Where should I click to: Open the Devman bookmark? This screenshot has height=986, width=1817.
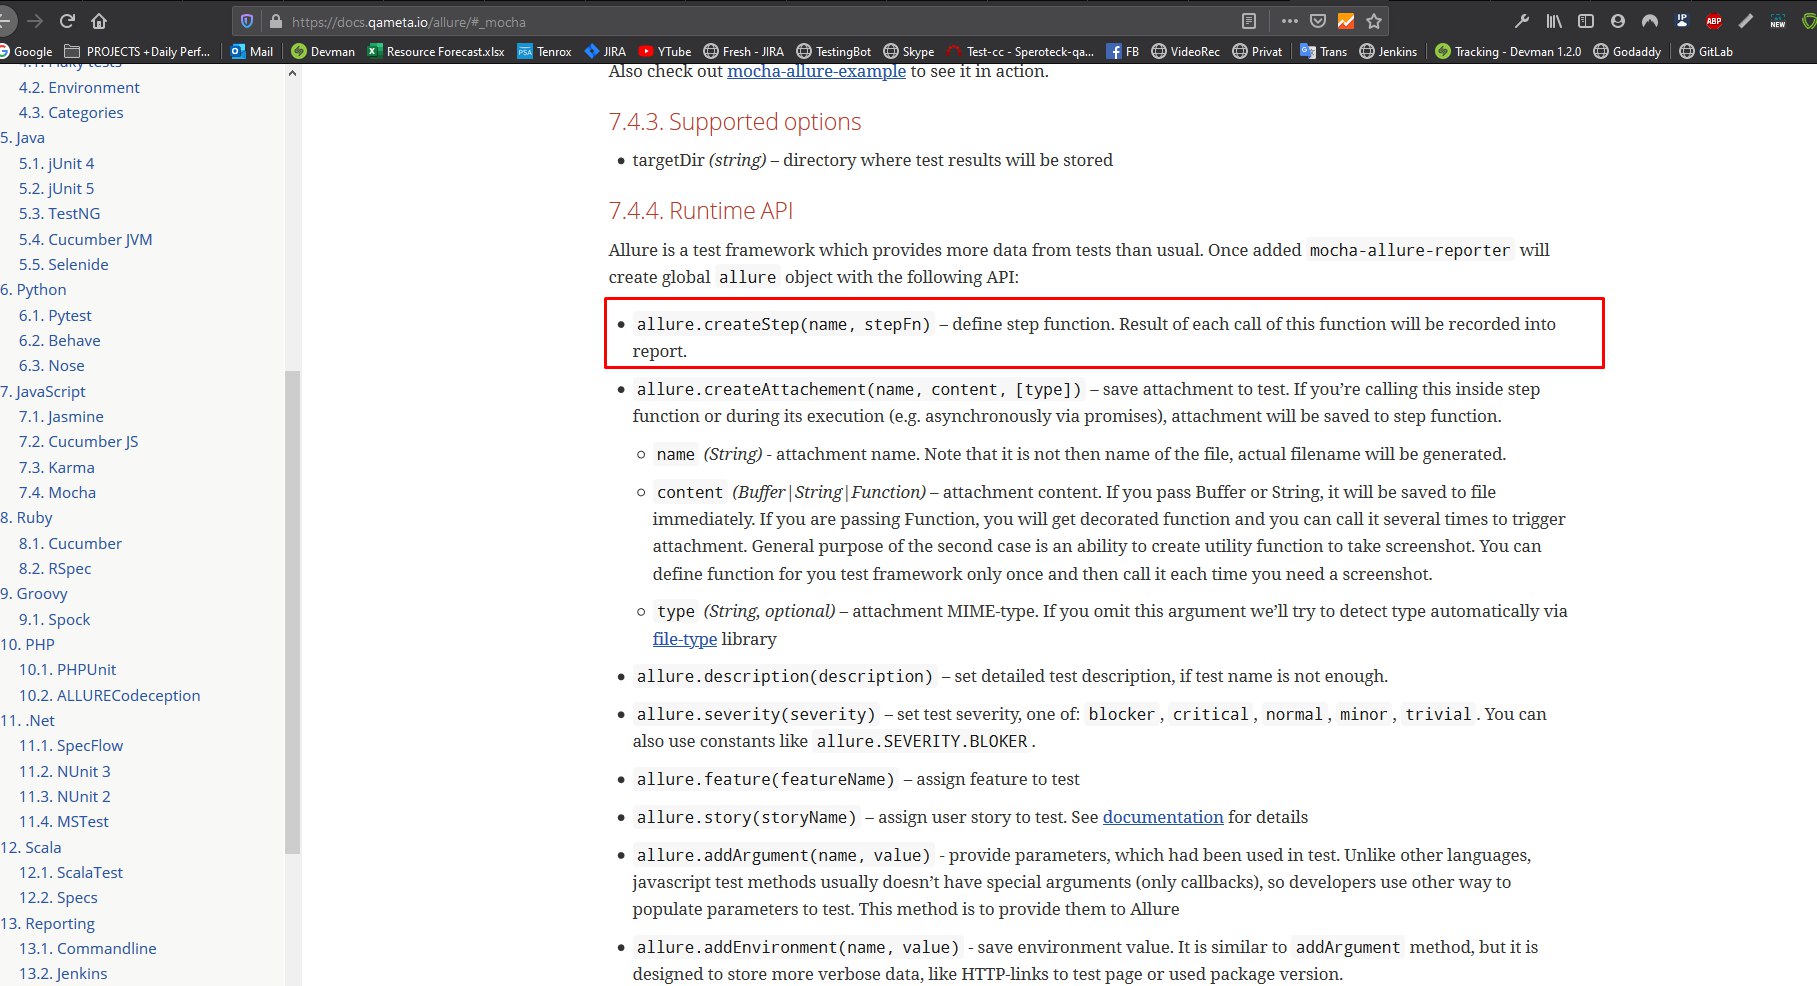[x=323, y=51]
